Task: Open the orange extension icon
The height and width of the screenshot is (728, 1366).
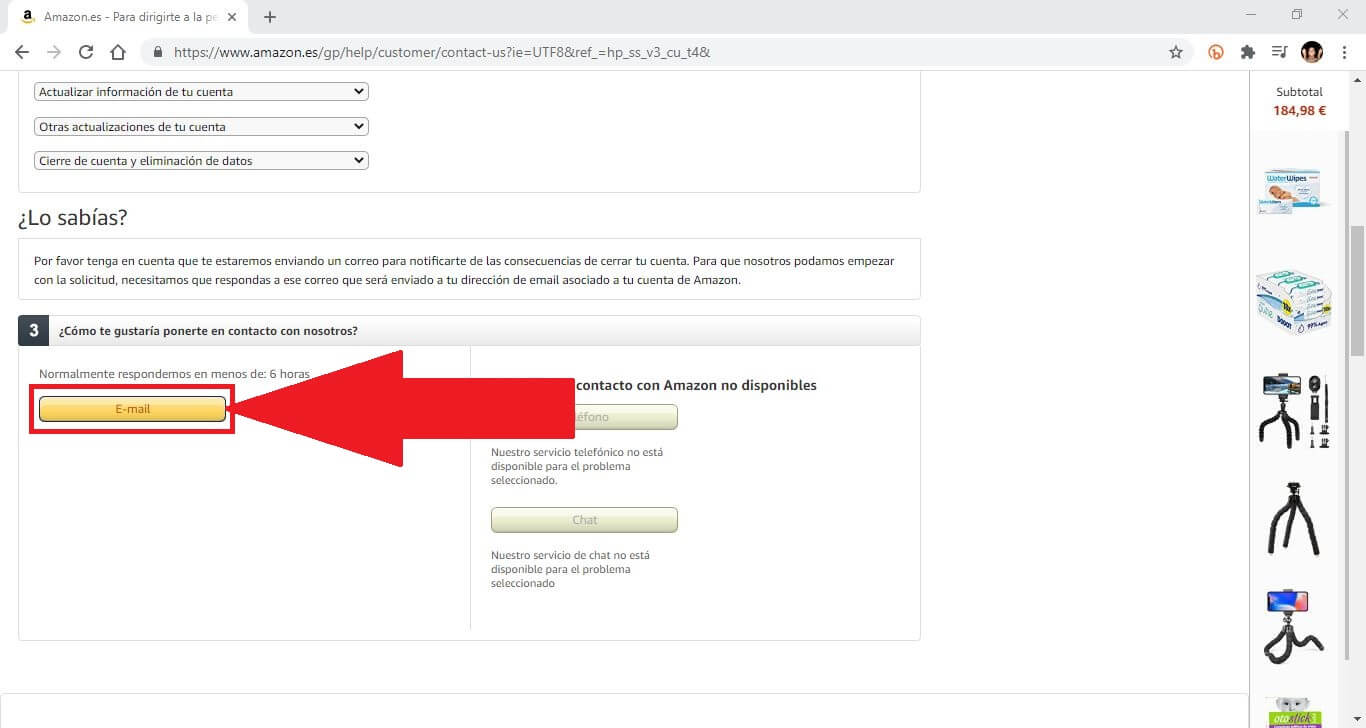Action: (1217, 52)
